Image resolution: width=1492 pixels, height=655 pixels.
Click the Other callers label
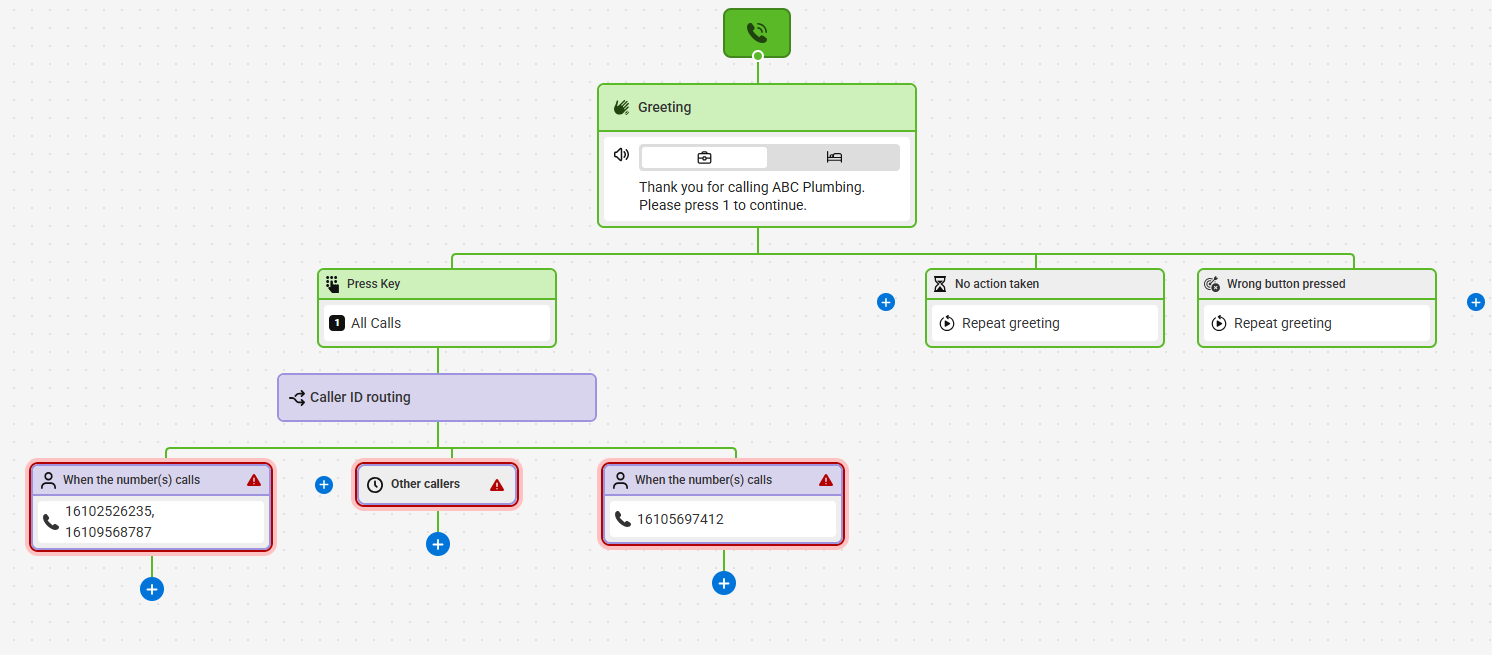tap(425, 484)
